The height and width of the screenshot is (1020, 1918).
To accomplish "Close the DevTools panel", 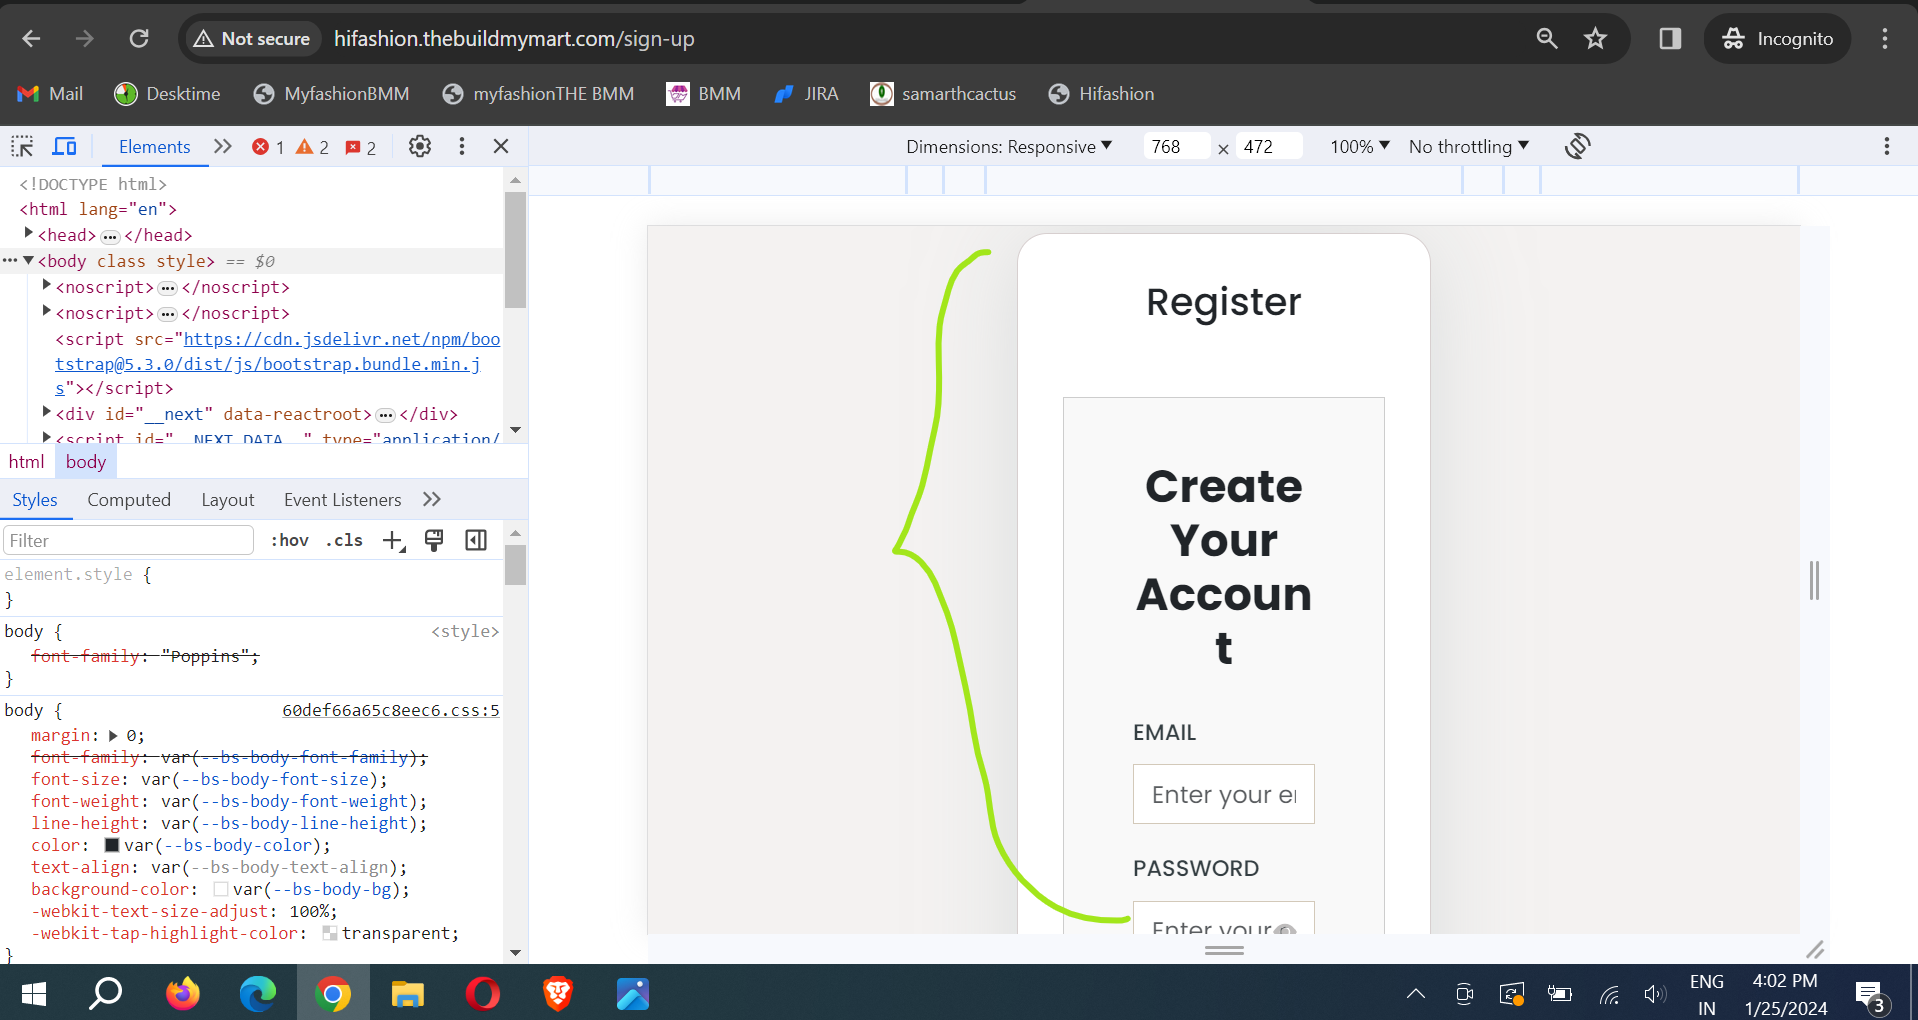I will (x=501, y=147).
